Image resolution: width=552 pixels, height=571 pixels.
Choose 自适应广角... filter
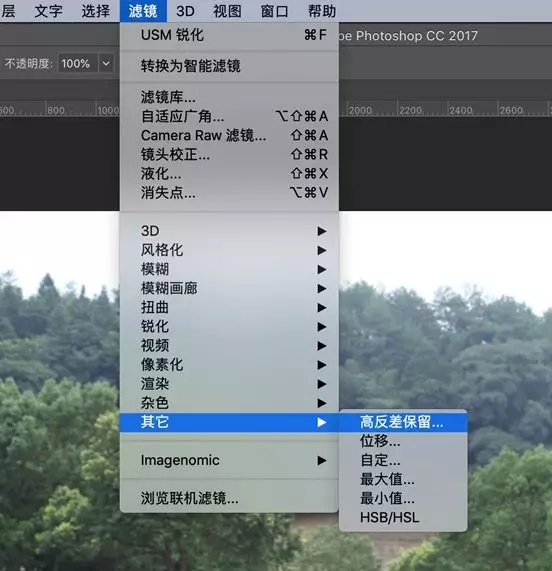pos(229,116)
